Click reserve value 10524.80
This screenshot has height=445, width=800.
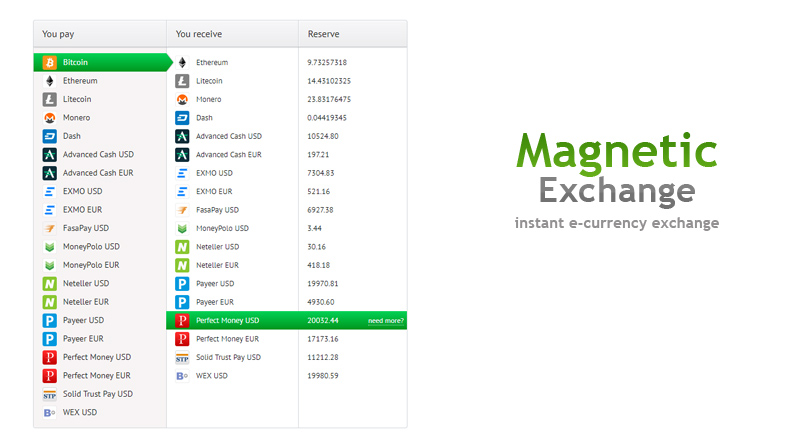pos(323,136)
